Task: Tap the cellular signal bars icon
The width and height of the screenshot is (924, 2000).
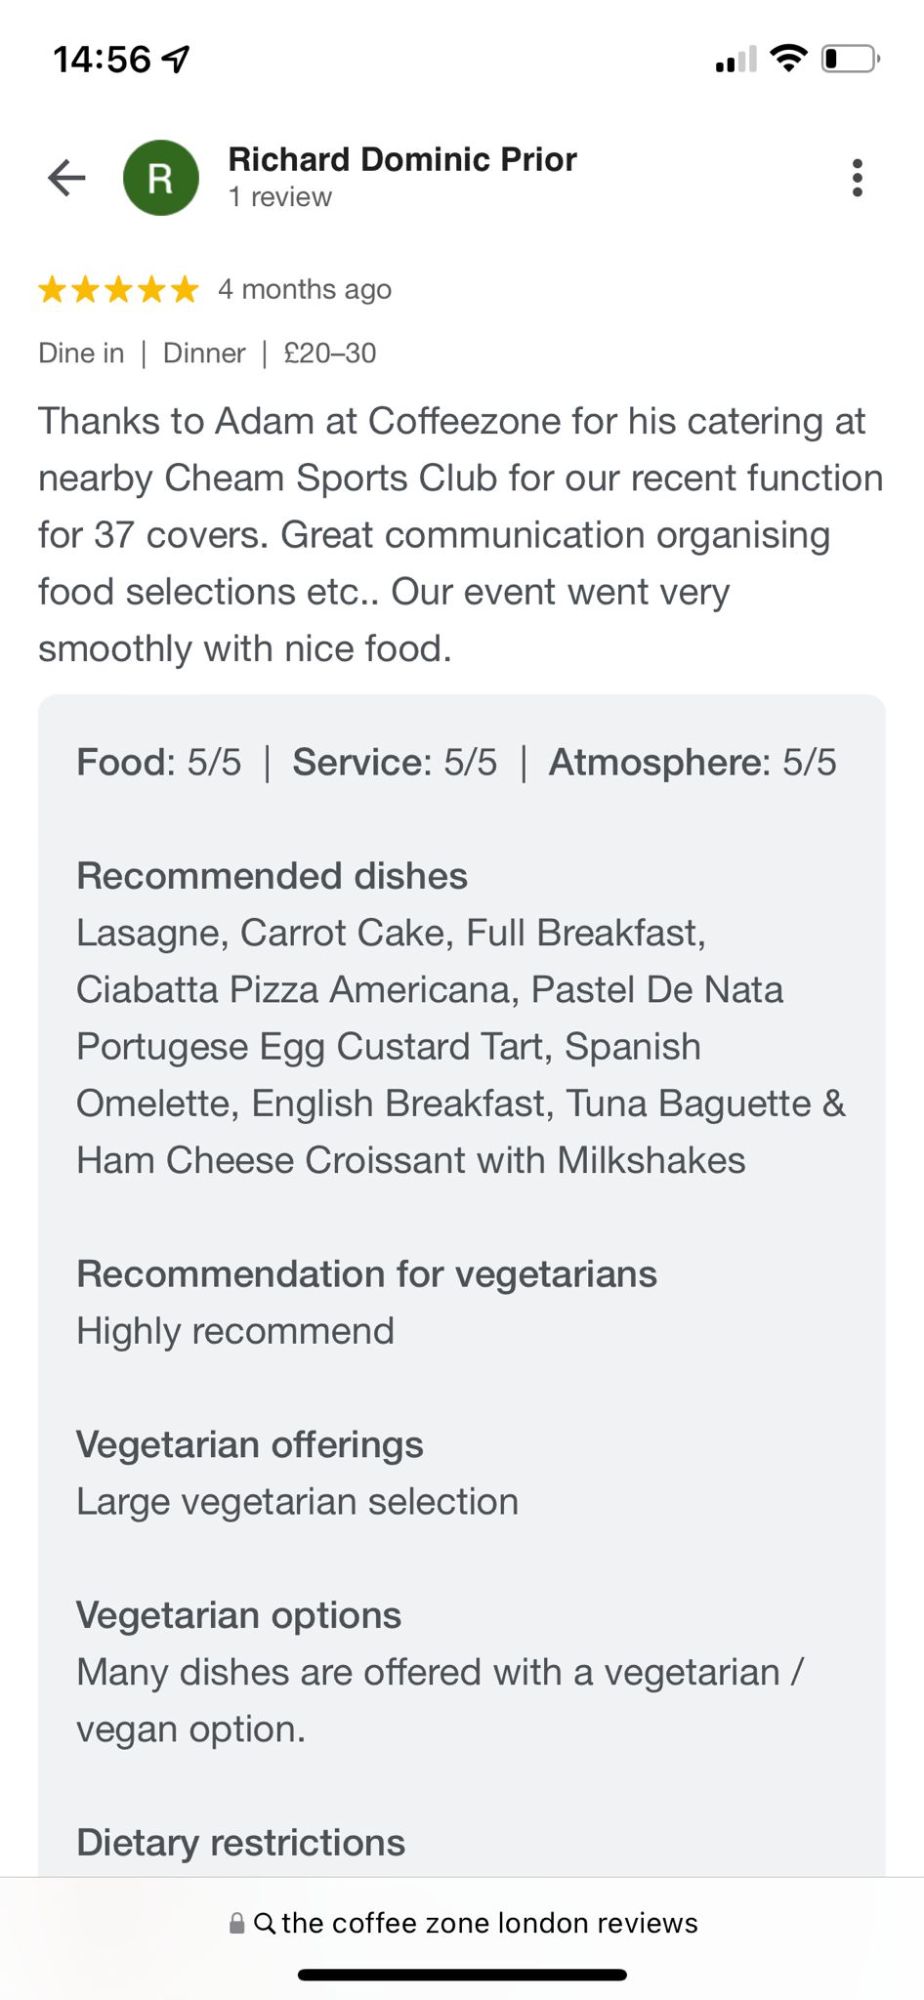Action: tap(736, 60)
